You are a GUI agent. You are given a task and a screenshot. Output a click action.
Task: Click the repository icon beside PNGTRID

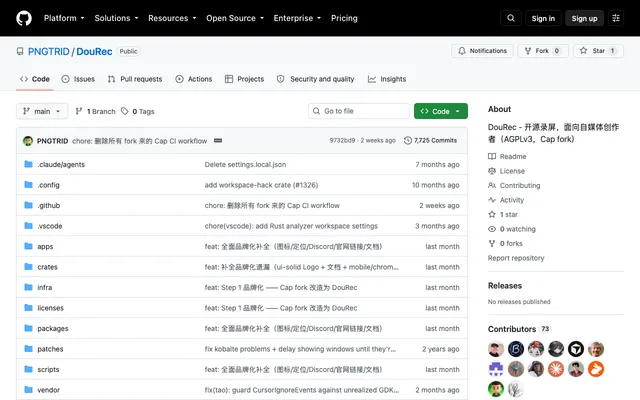[20, 51]
